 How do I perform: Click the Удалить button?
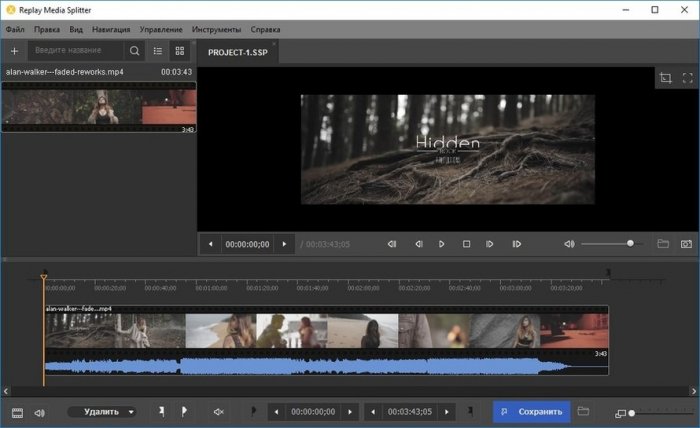(101, 412)
